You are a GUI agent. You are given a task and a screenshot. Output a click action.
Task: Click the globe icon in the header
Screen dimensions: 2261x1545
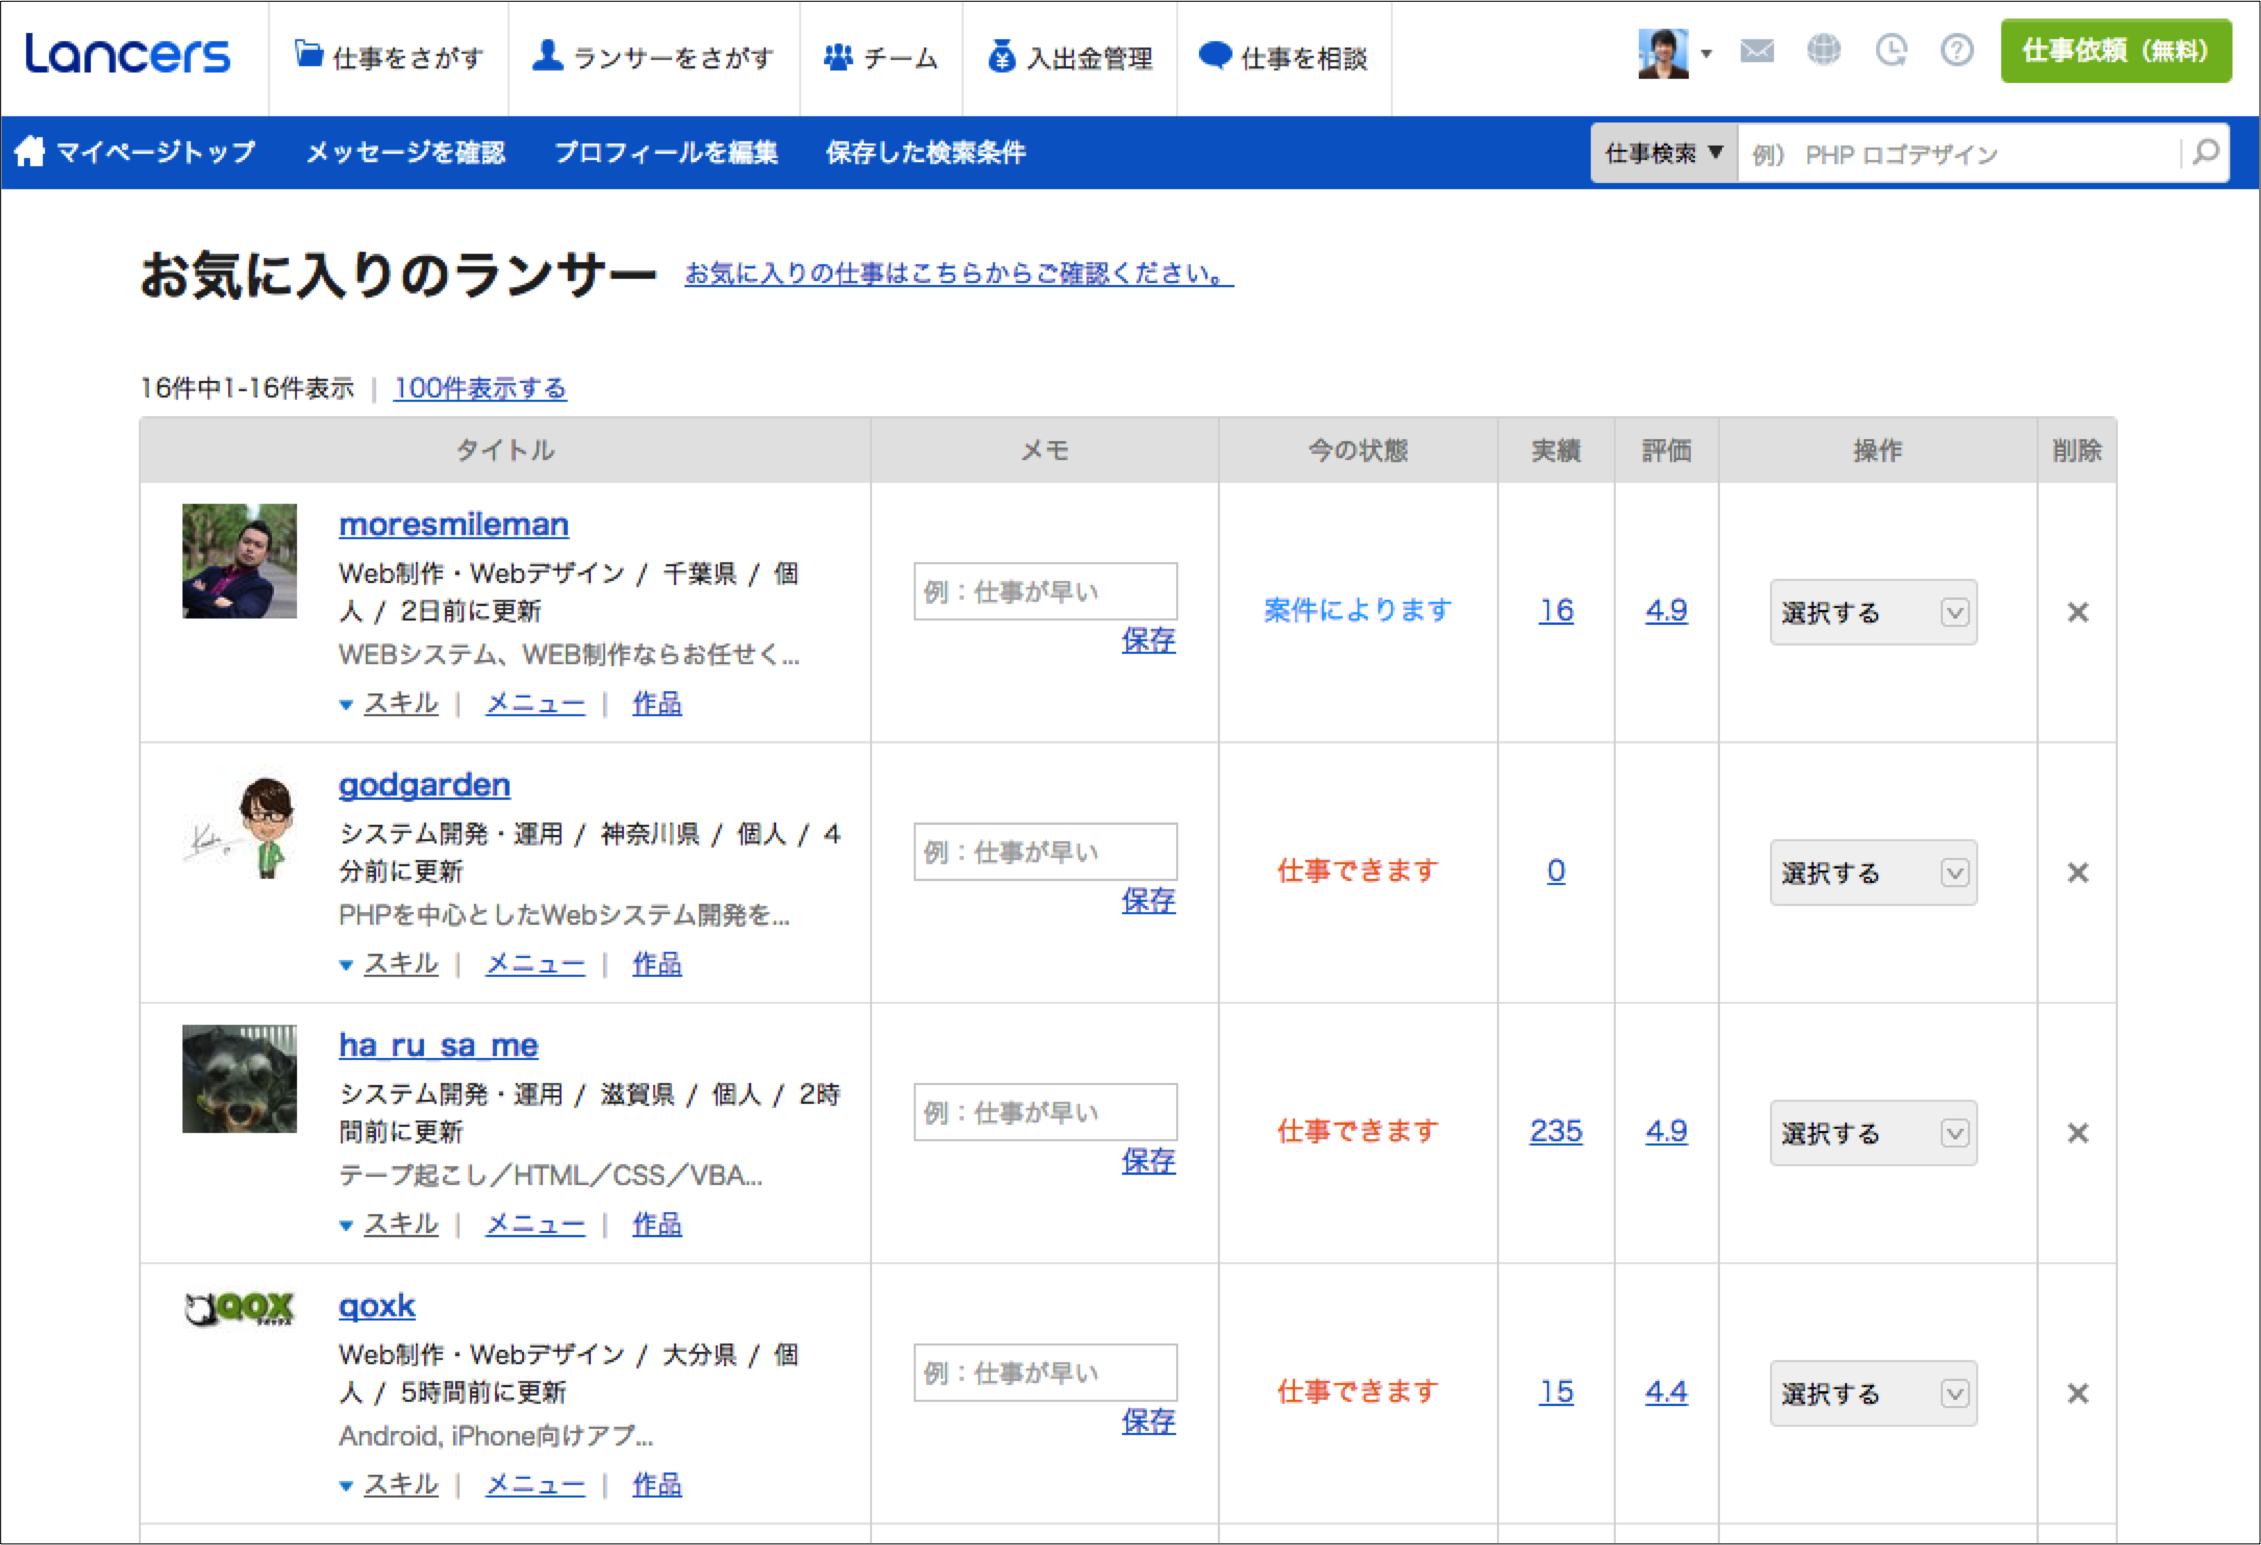tap(1823, 51)
